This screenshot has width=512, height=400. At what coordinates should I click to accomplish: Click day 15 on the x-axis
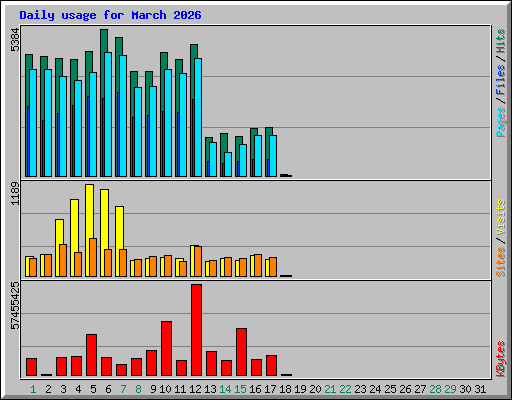point(240,389)
